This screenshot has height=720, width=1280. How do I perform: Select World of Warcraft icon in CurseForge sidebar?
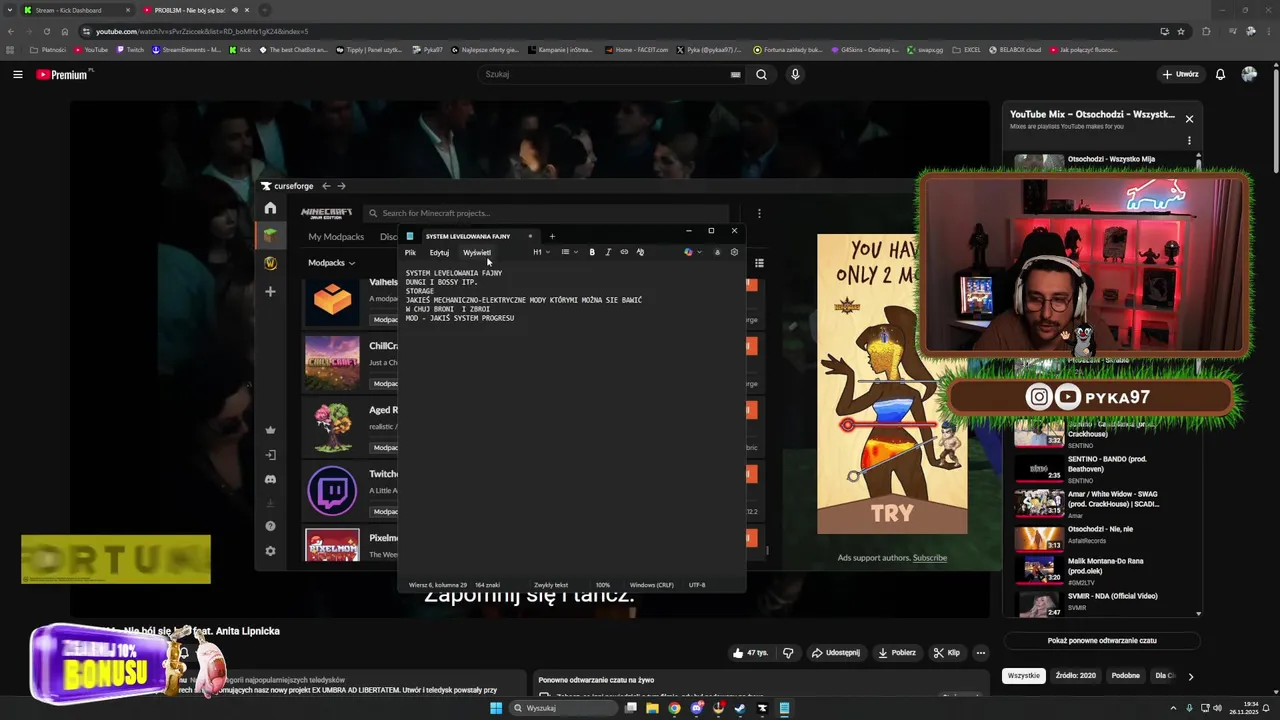pos(270,263)
